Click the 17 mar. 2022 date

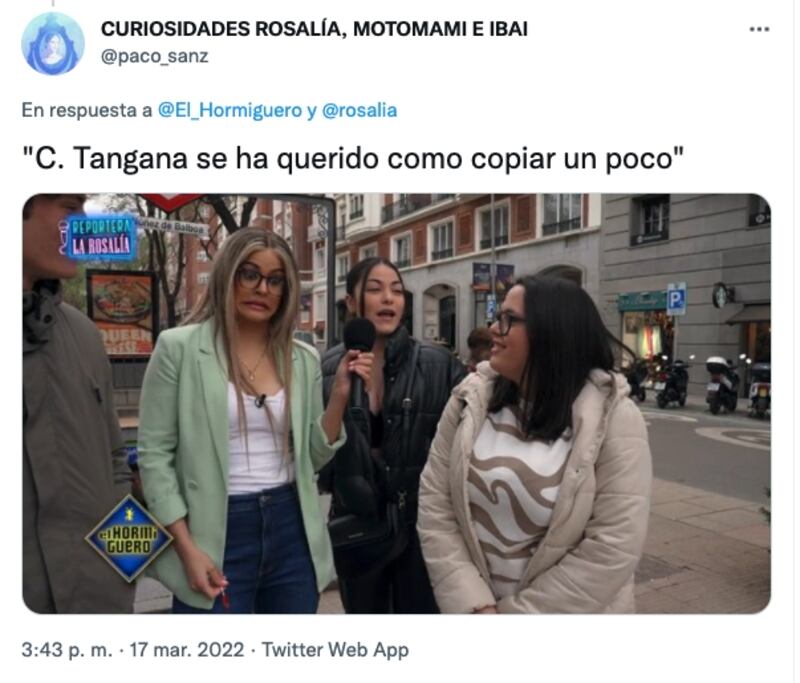coord(187,650)
